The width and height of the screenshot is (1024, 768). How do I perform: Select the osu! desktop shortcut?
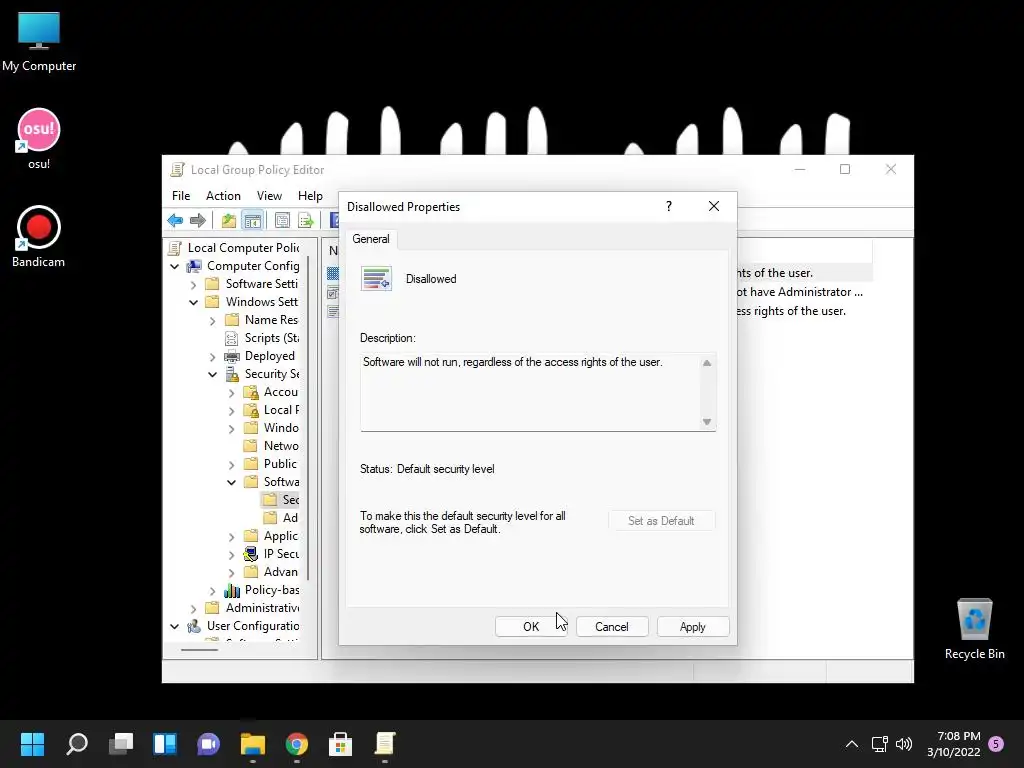pos(39,138)
